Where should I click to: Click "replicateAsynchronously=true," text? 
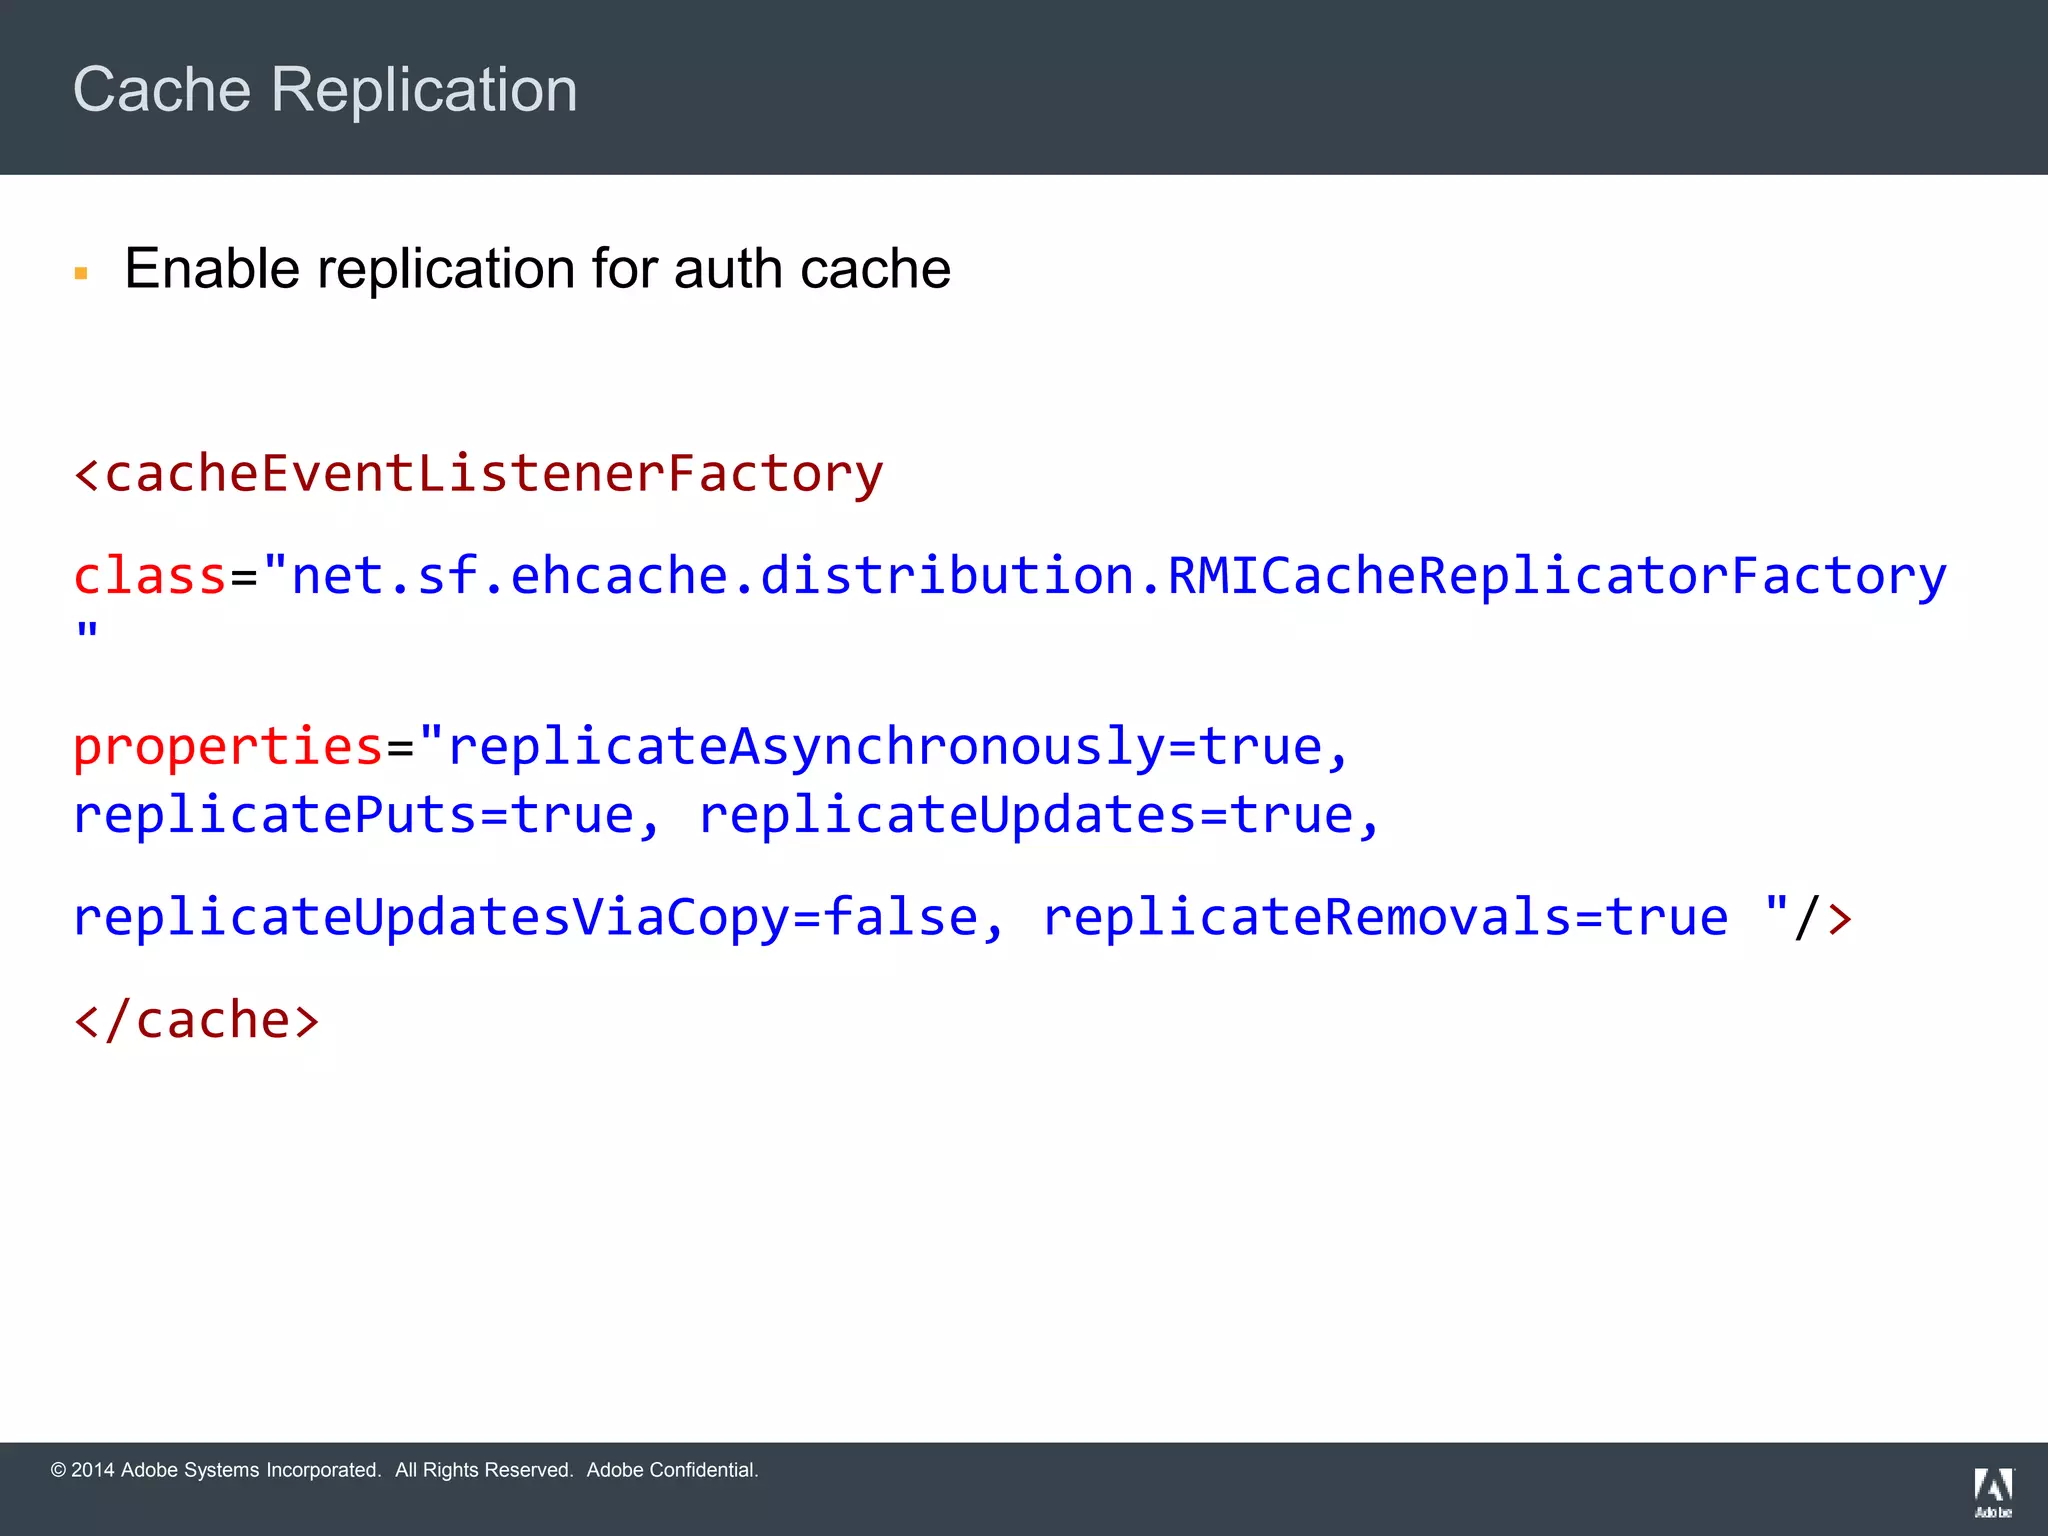pyautogui.click(x=898, y=748)
